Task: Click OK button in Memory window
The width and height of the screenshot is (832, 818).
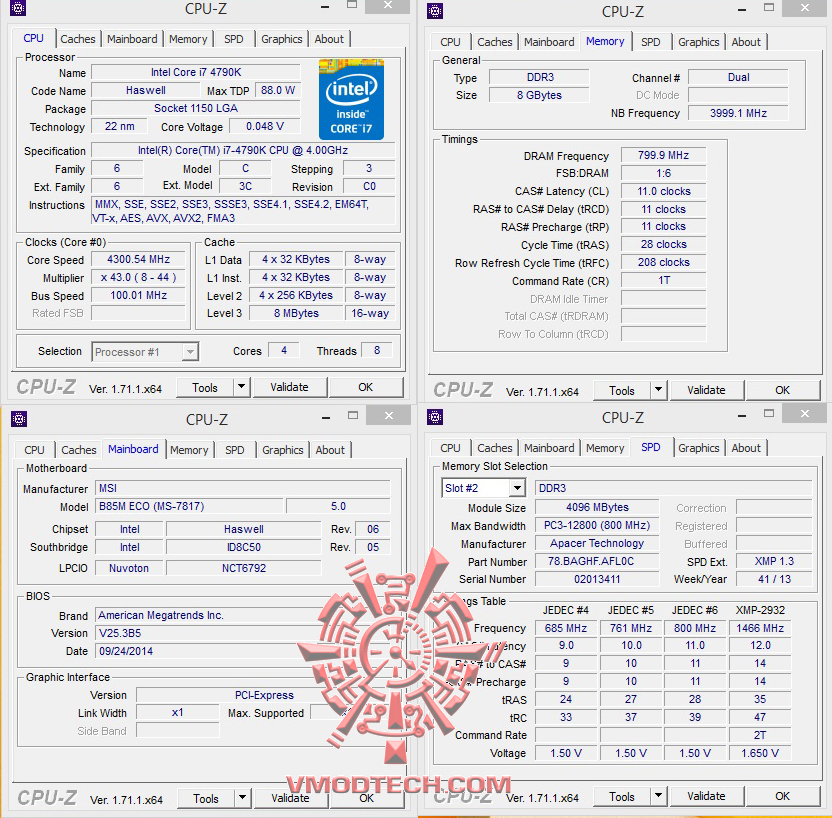Action: point(783,390)
